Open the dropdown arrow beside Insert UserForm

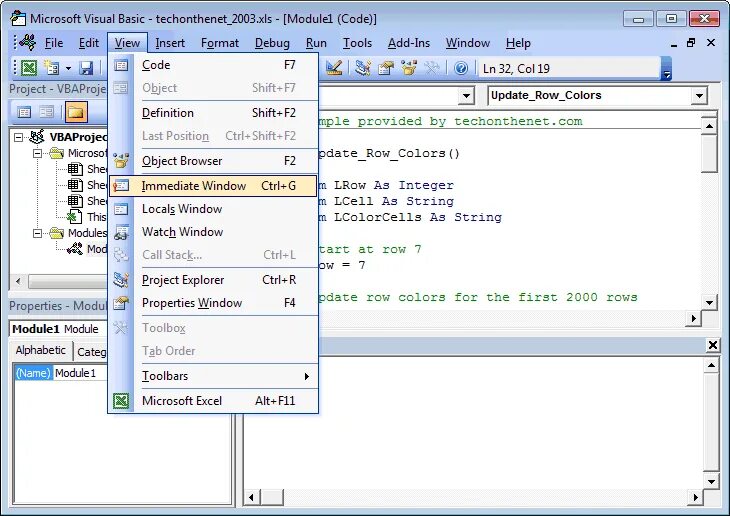click(68, 68)
